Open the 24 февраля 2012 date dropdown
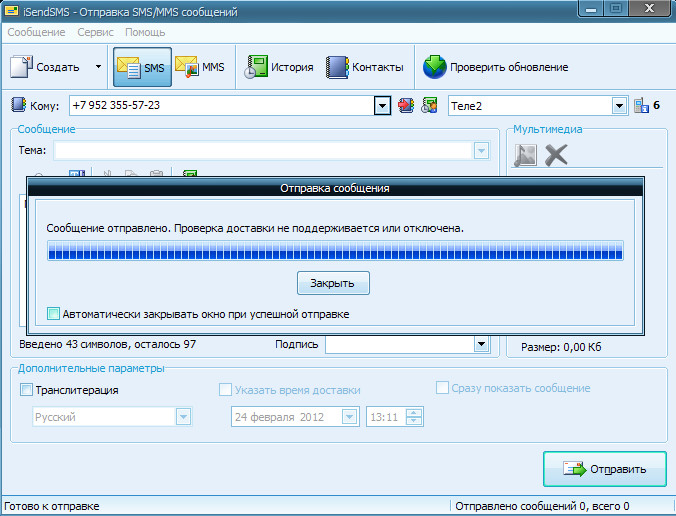Viewport: 676px width, 516px height. (x=349, y=417)
